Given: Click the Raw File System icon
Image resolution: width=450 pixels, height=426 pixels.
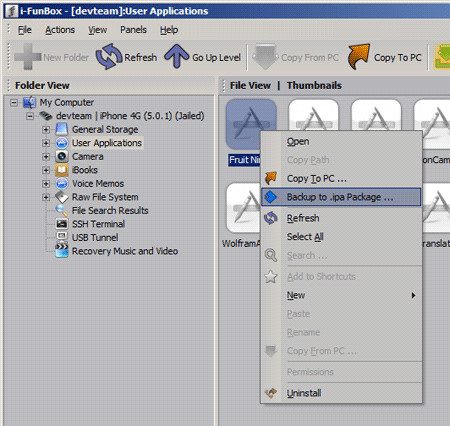Looking at the screenshot, I should coord(62,197).
